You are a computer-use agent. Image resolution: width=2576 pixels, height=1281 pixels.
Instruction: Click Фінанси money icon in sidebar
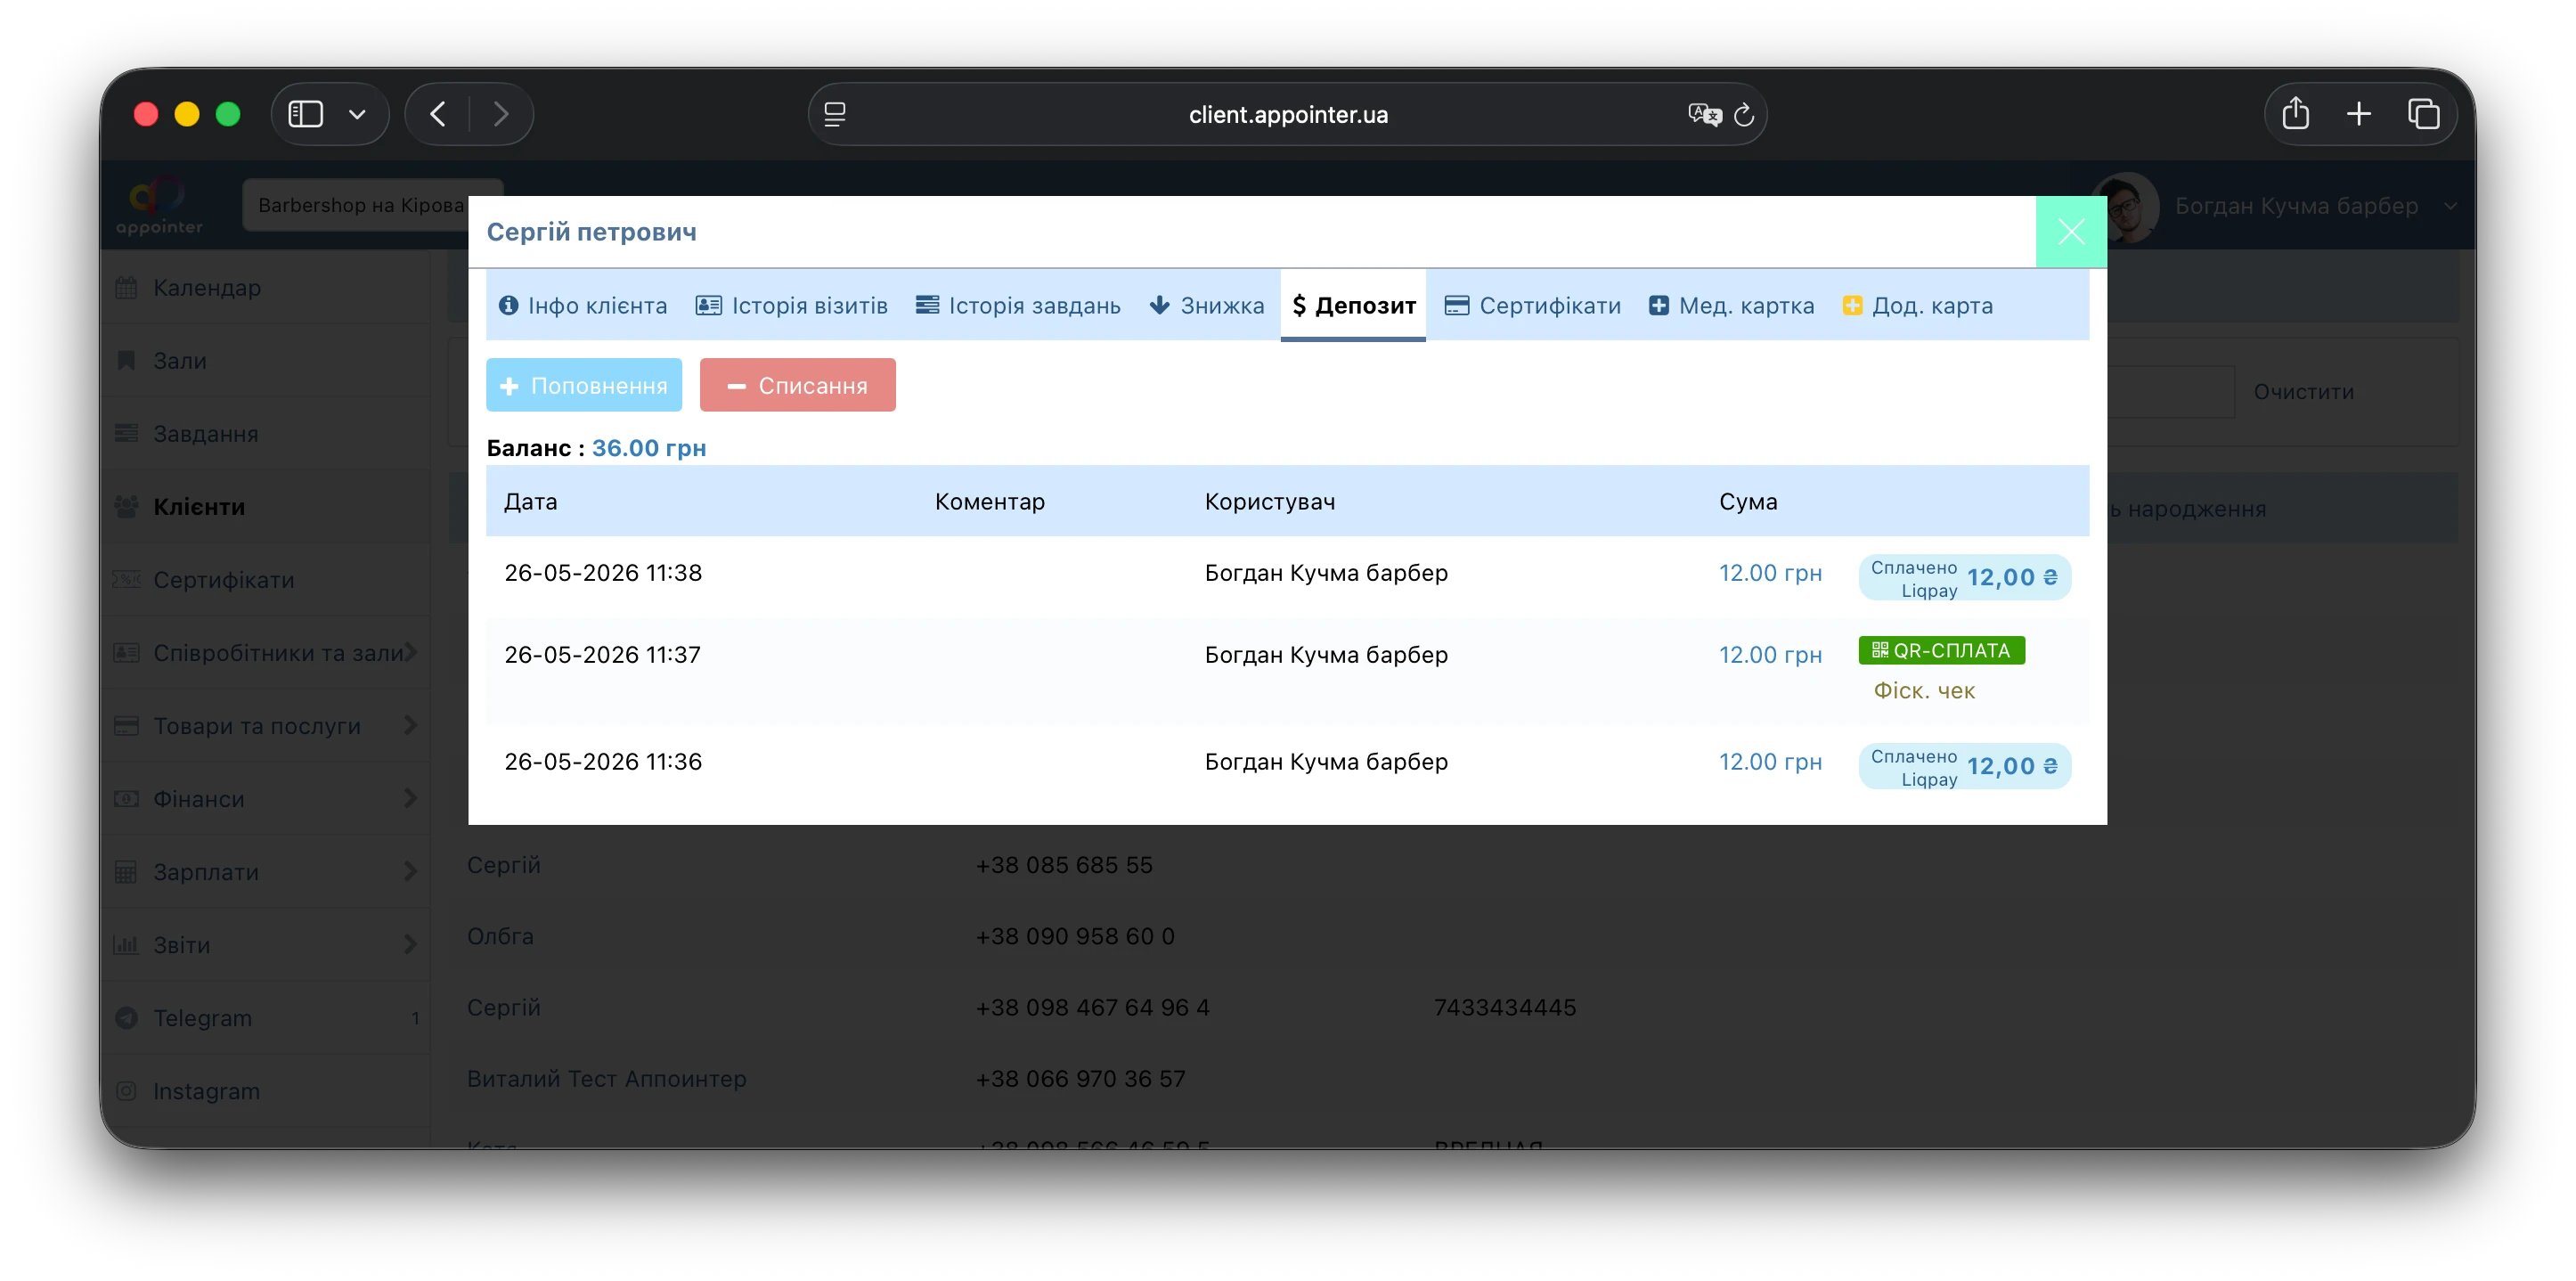126,798
